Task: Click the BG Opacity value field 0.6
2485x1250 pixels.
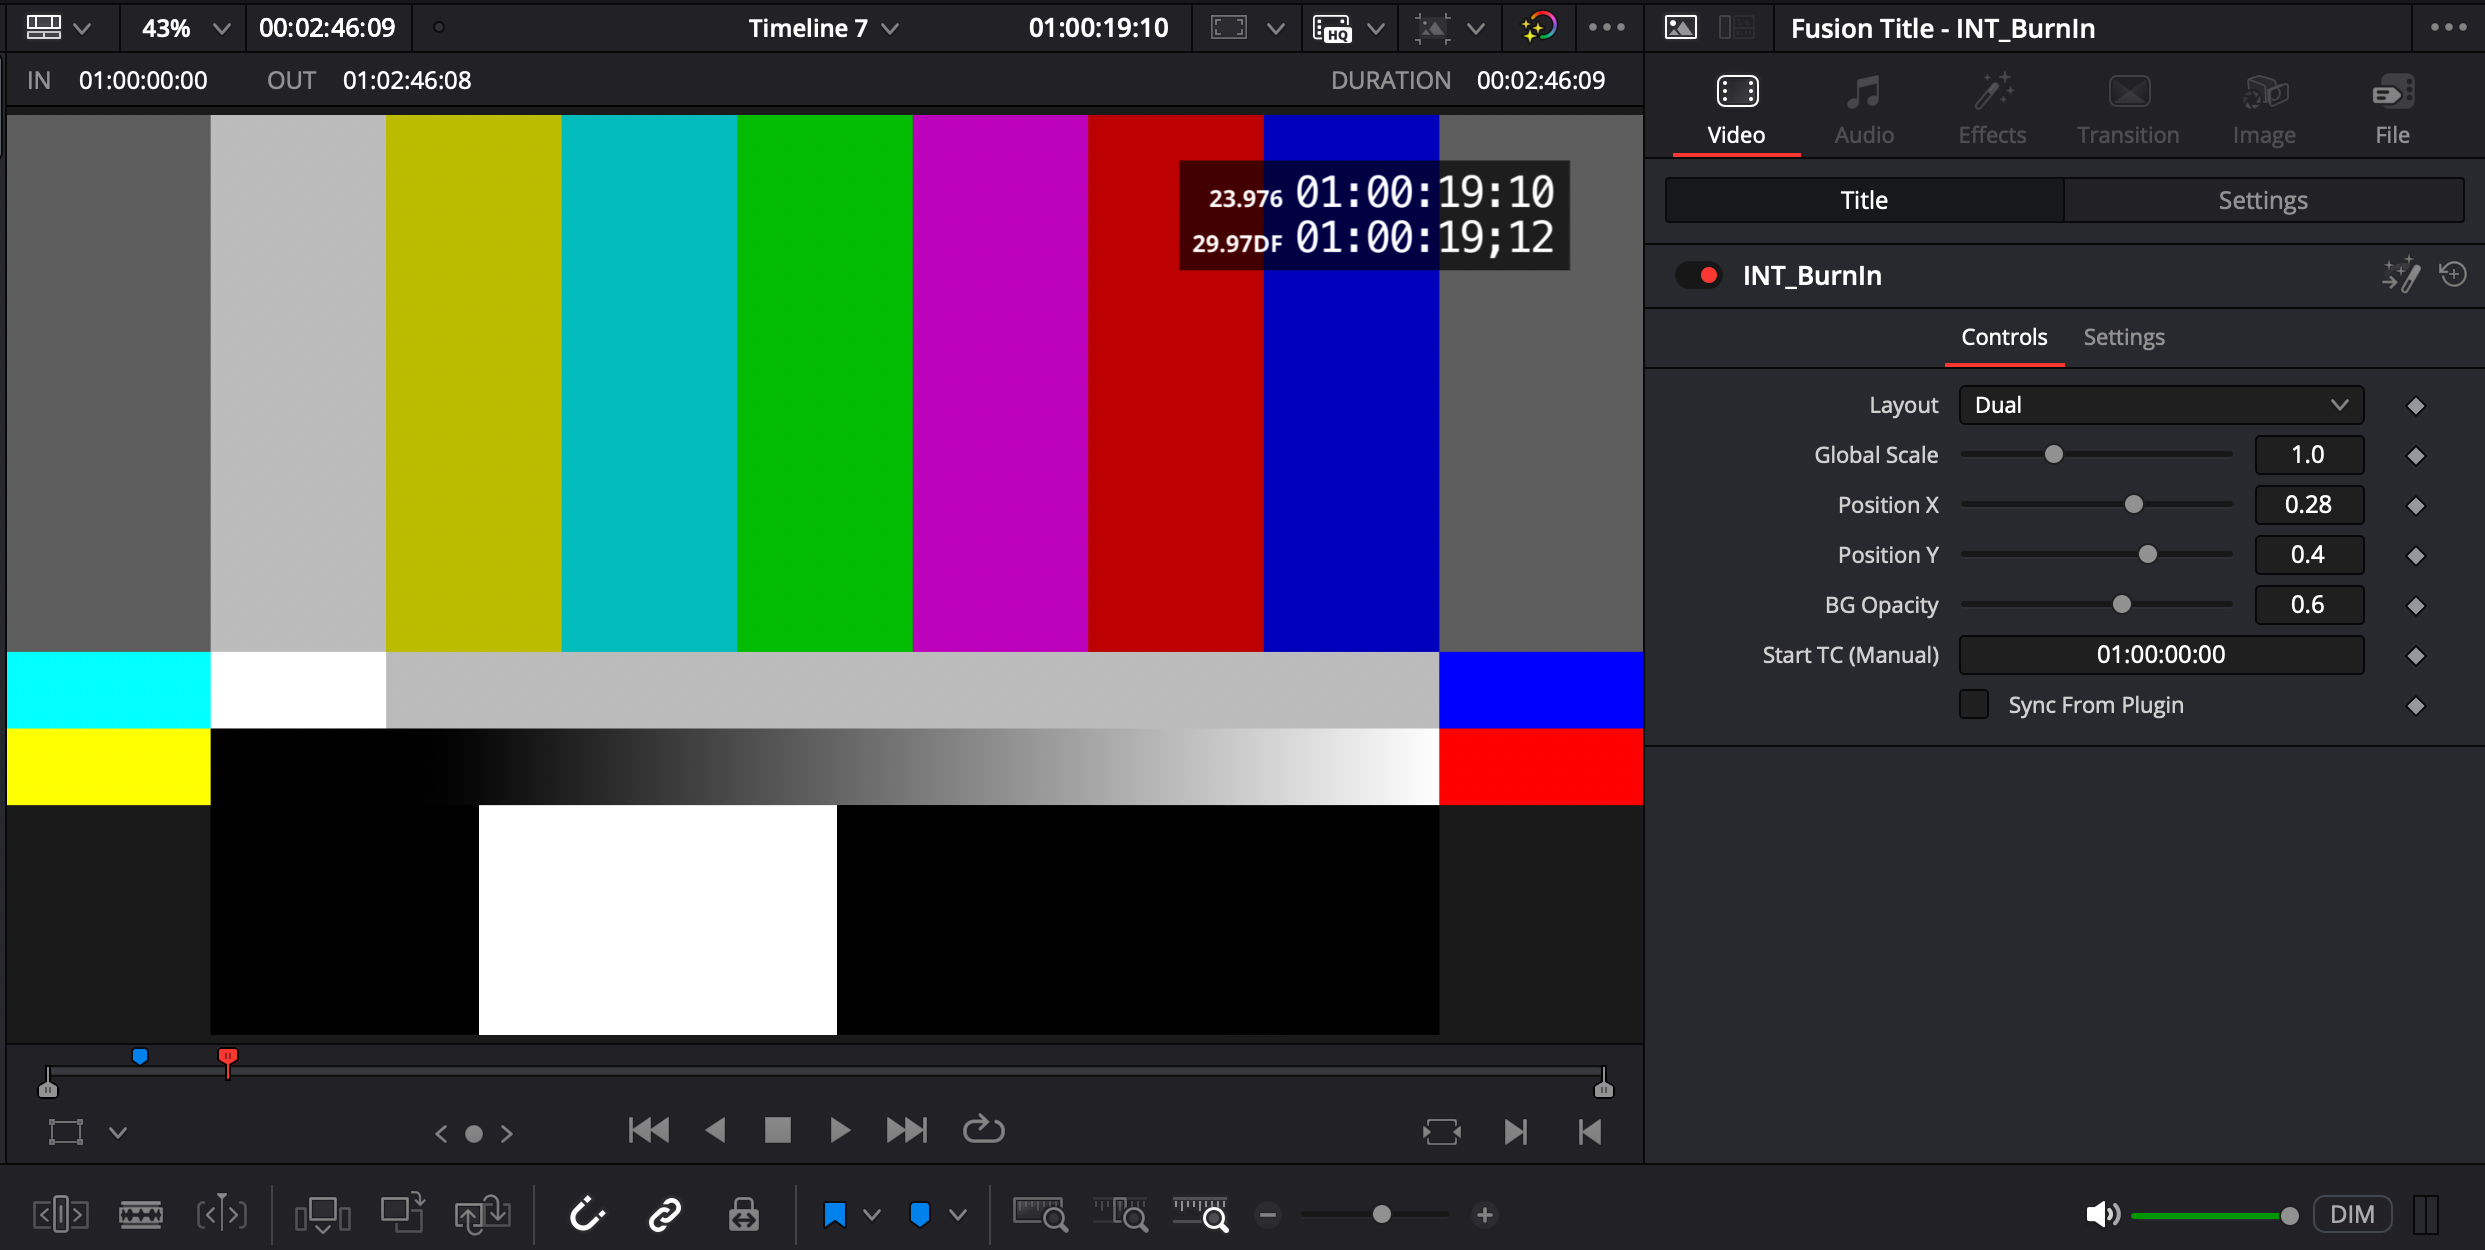Action: [2309, 605]
